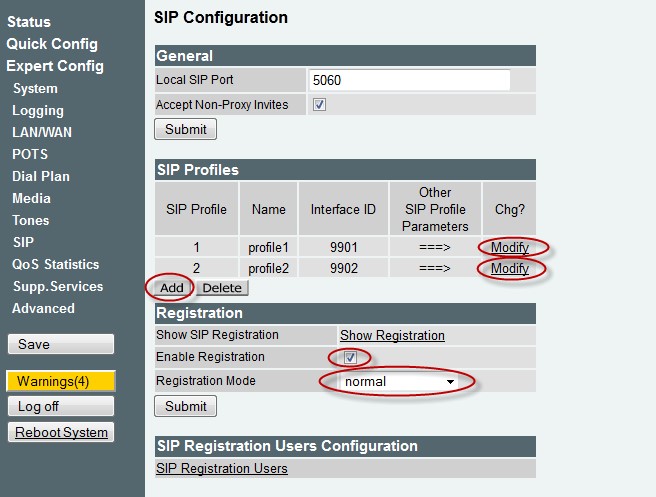Click Reboot System
Image resolution: width=656 pixels, height=497 pixels.
click(61, 432)
